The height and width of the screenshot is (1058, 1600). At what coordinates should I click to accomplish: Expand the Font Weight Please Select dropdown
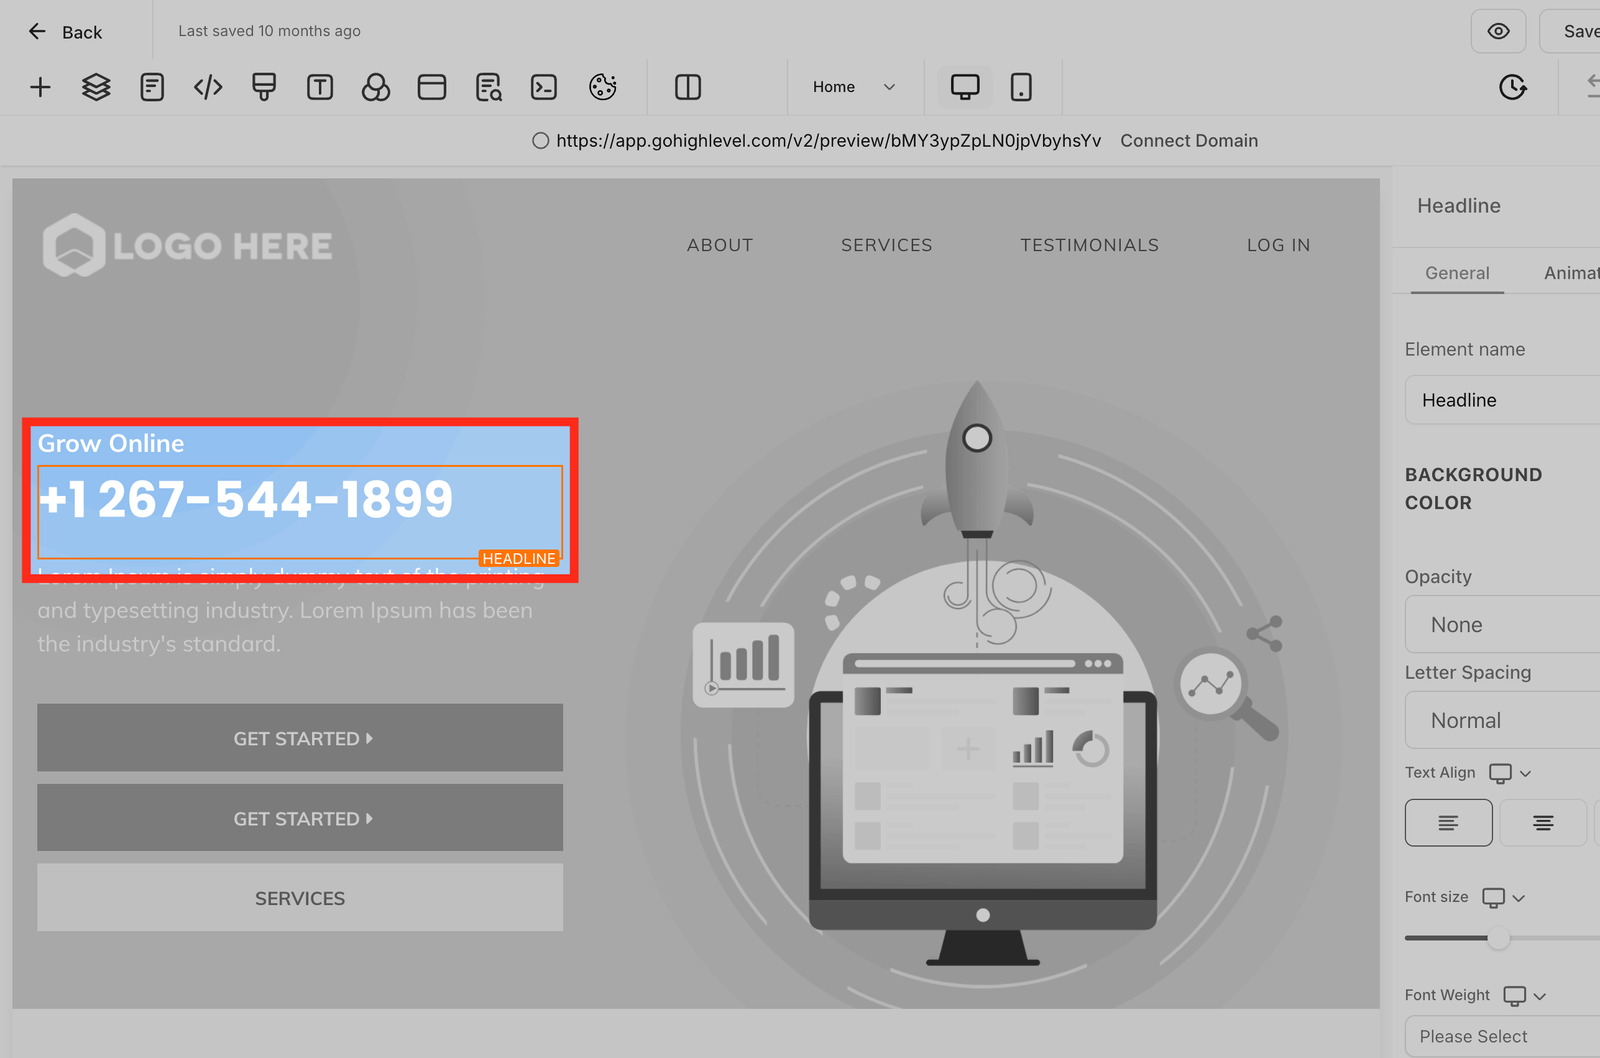click(x=1500, y=1036)
